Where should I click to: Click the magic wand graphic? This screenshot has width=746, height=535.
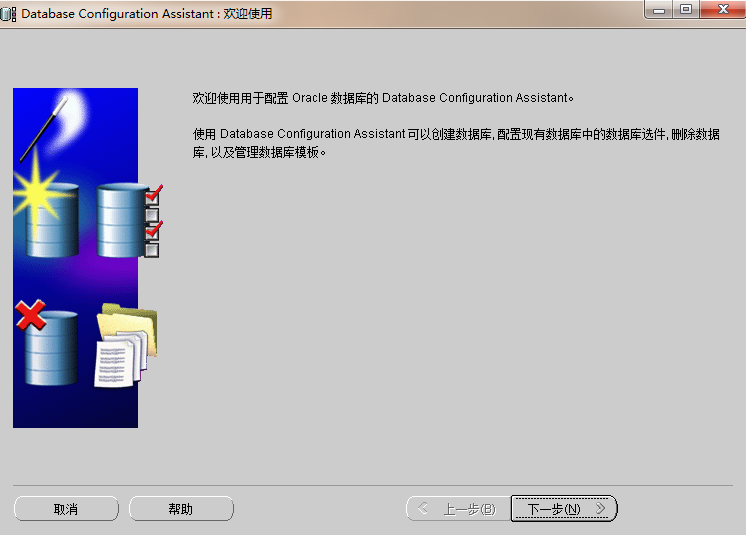point(44,129)
